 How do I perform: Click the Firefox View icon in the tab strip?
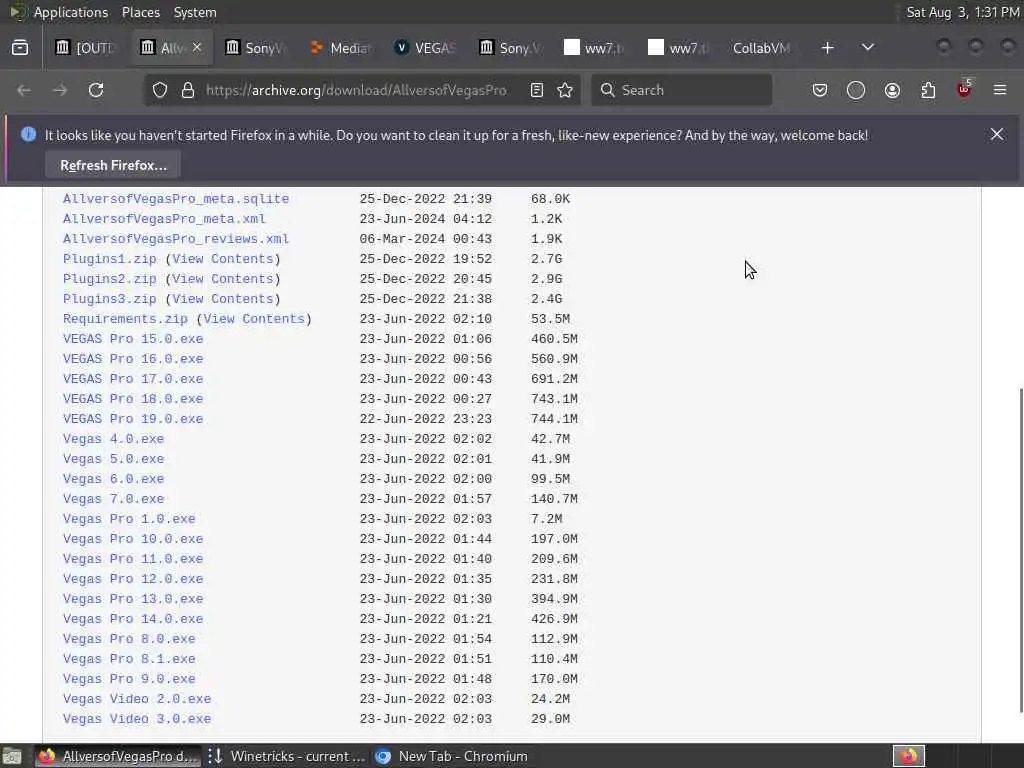click(x=20, y=48)
